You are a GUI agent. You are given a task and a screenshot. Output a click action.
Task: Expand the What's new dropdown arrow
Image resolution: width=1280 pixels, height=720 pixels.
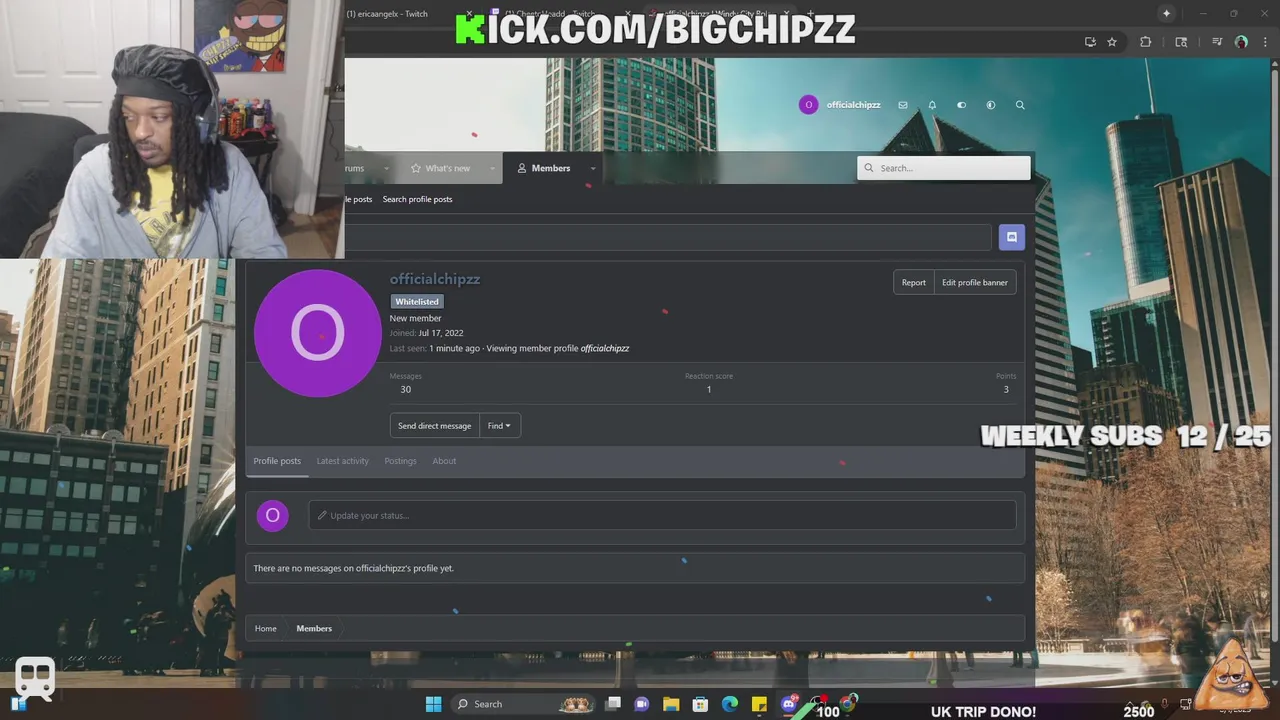pyautogui.click(x=492, y=168)
